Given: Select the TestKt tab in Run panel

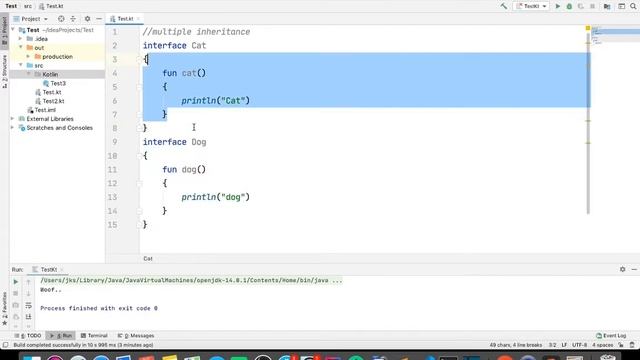Looking at the screenshot, I should (x=49, y=270).
